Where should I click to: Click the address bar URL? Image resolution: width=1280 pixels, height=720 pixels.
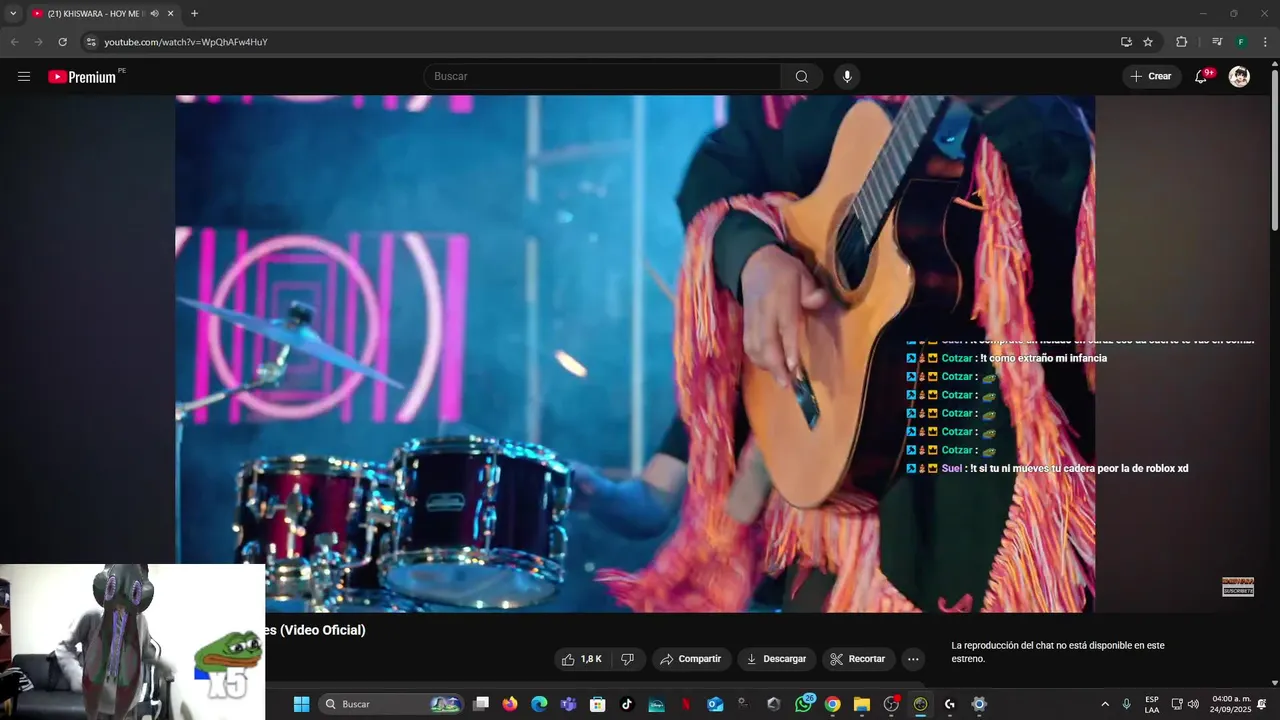tap(186, 42)
